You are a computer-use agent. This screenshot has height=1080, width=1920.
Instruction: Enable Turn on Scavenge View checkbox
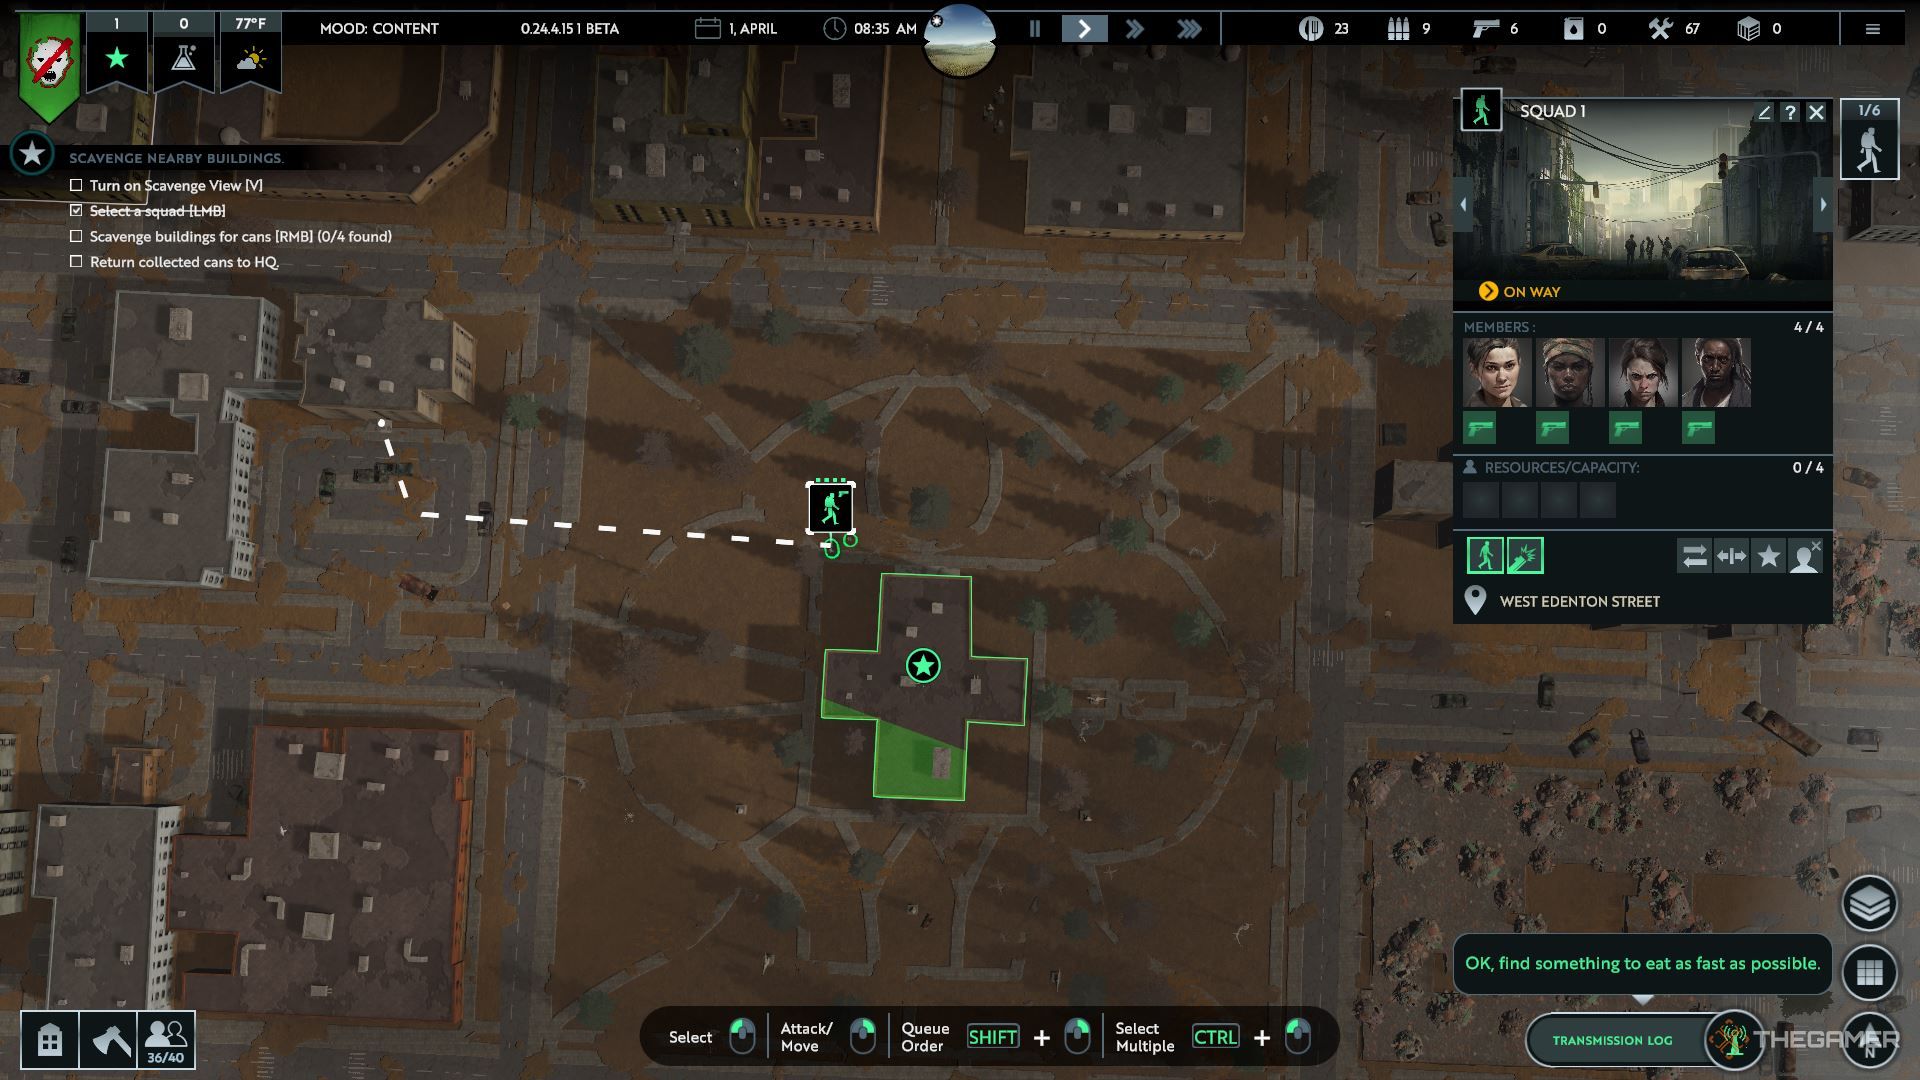(76, 185)
